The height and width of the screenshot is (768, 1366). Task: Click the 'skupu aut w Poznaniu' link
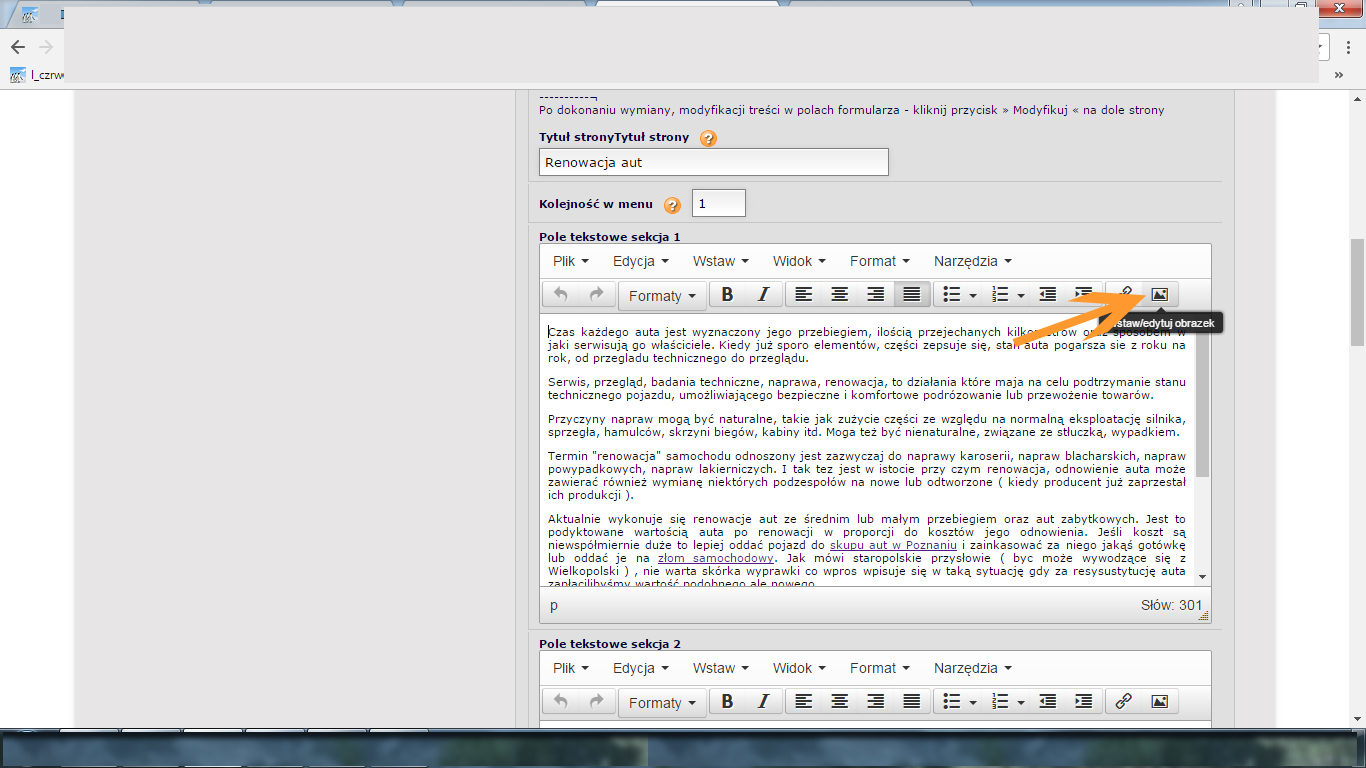893,545
